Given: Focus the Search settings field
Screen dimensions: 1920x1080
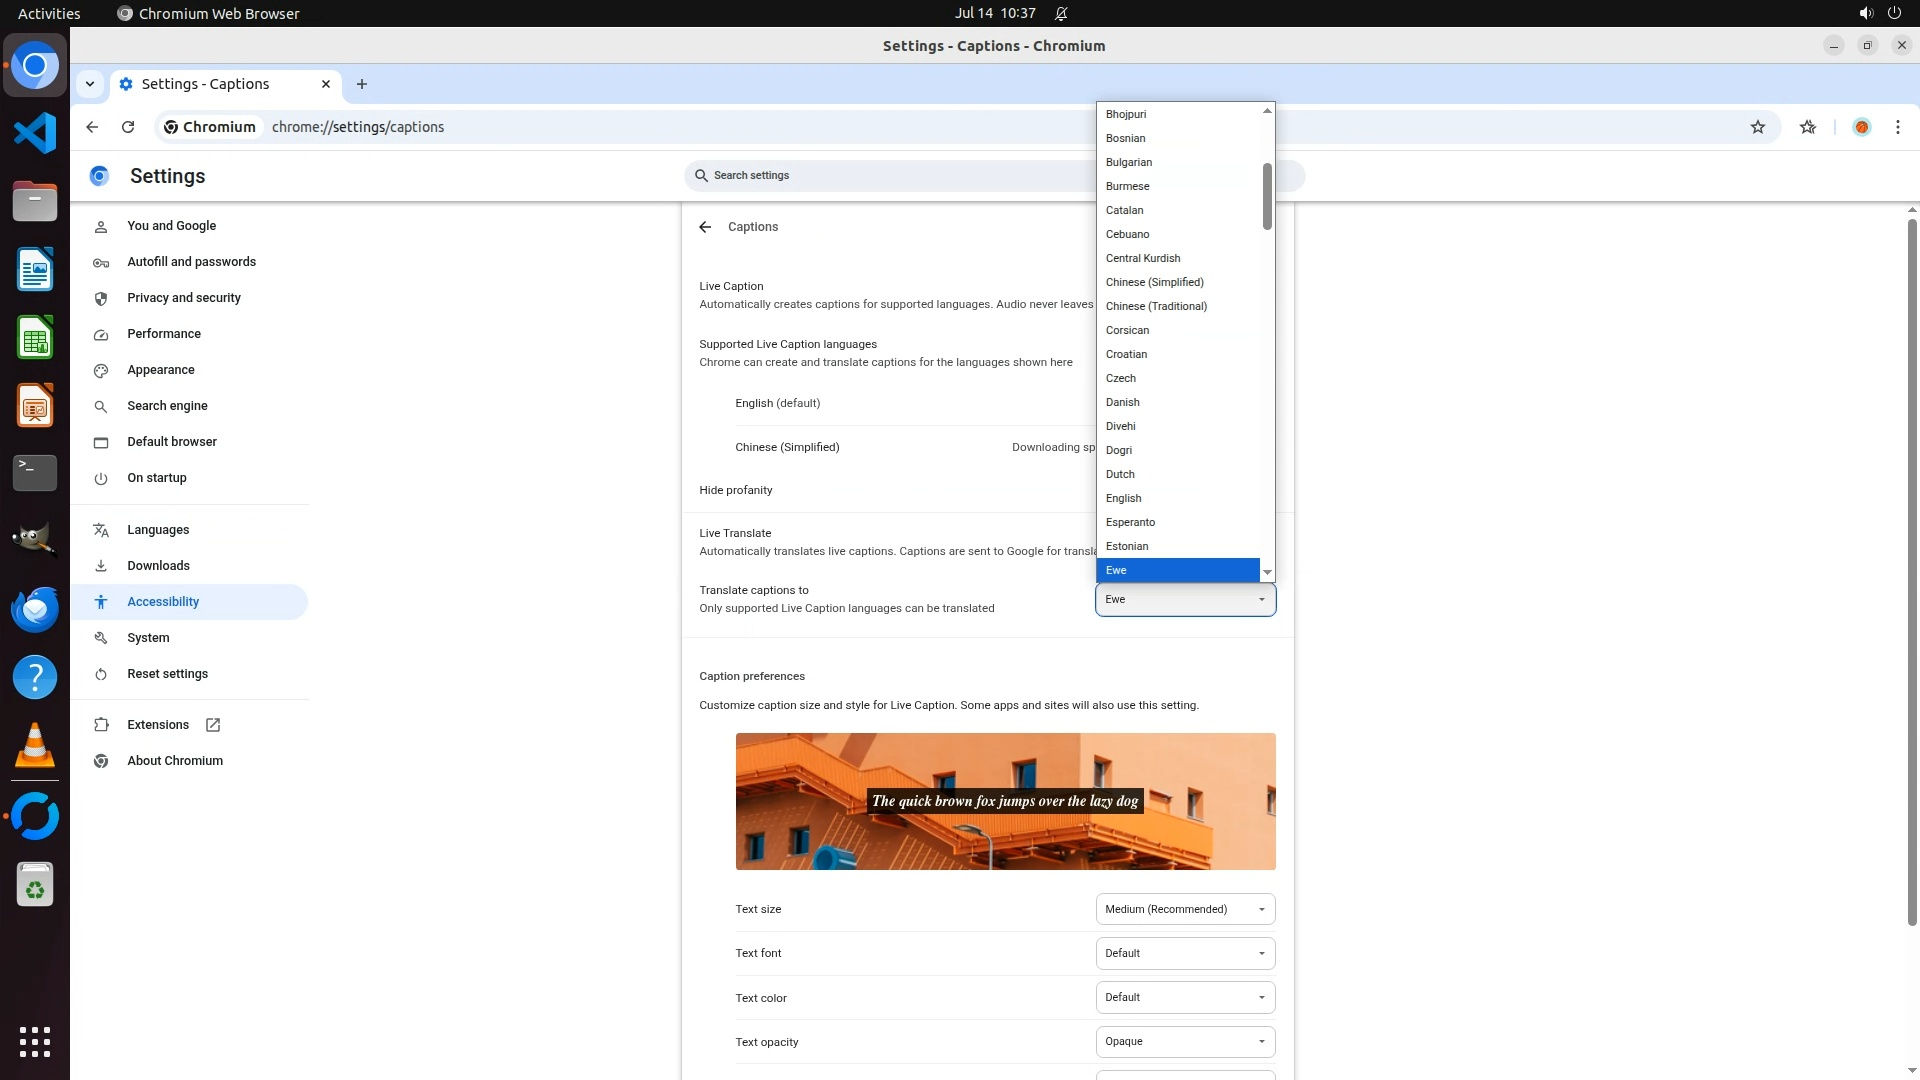Looking at the screenshot, I should tap(890, 175).
